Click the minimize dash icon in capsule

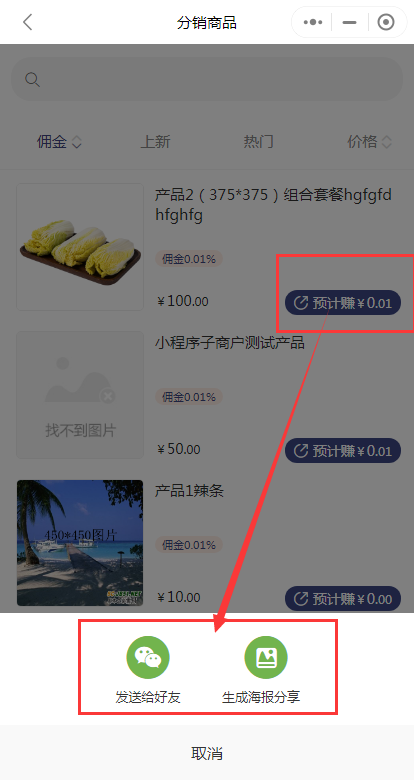coord(350,22)
